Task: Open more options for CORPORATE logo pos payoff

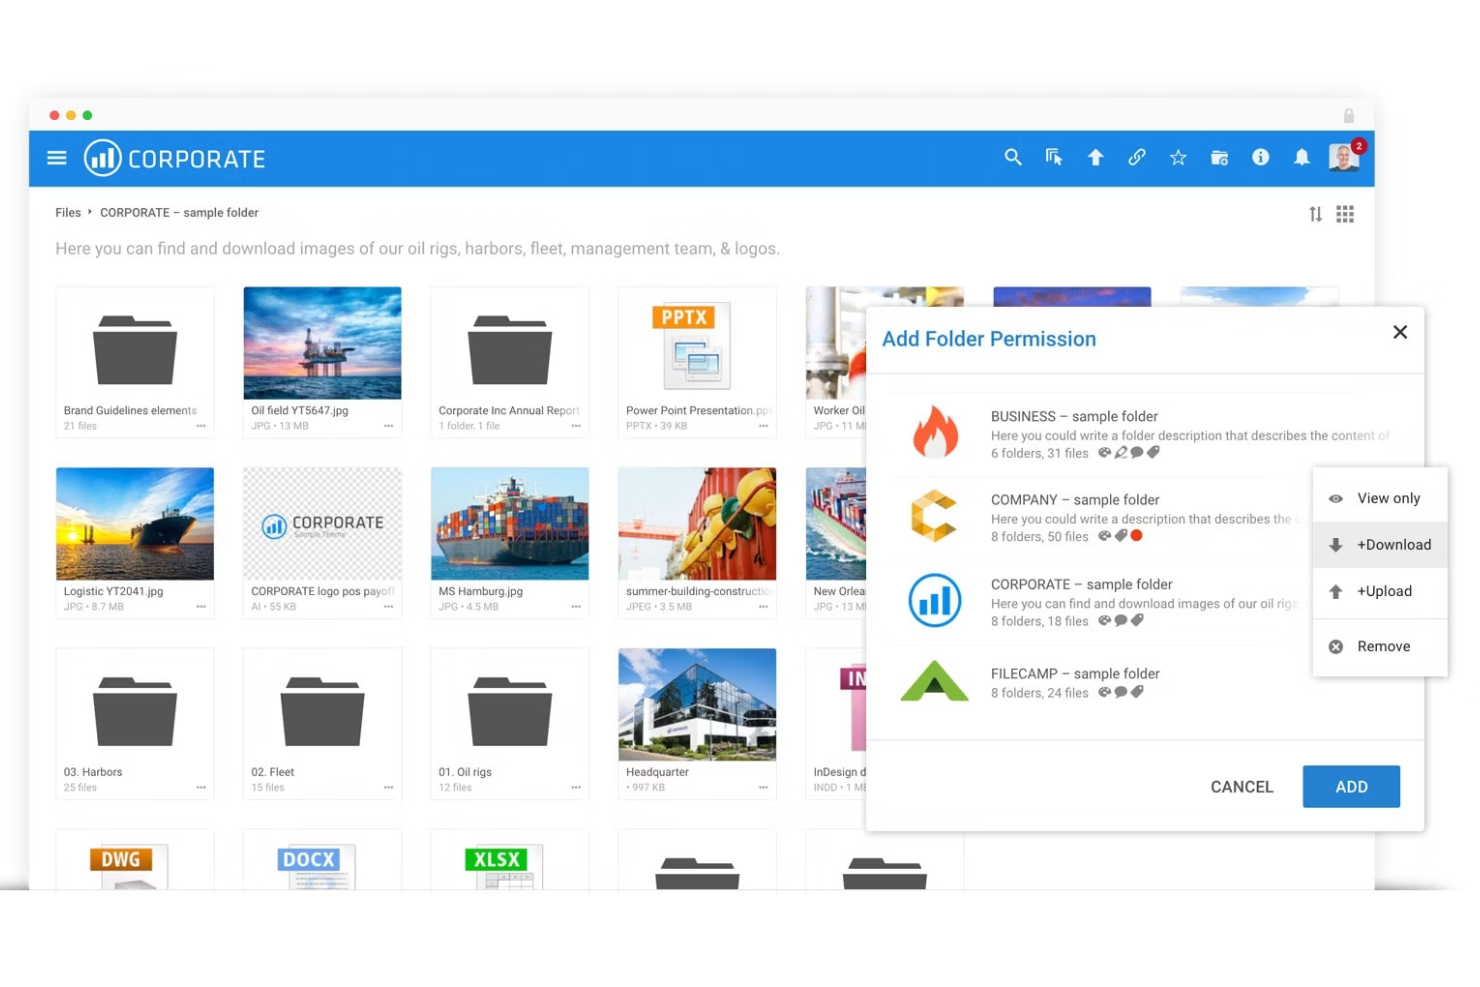Action: tap(388, 607)
